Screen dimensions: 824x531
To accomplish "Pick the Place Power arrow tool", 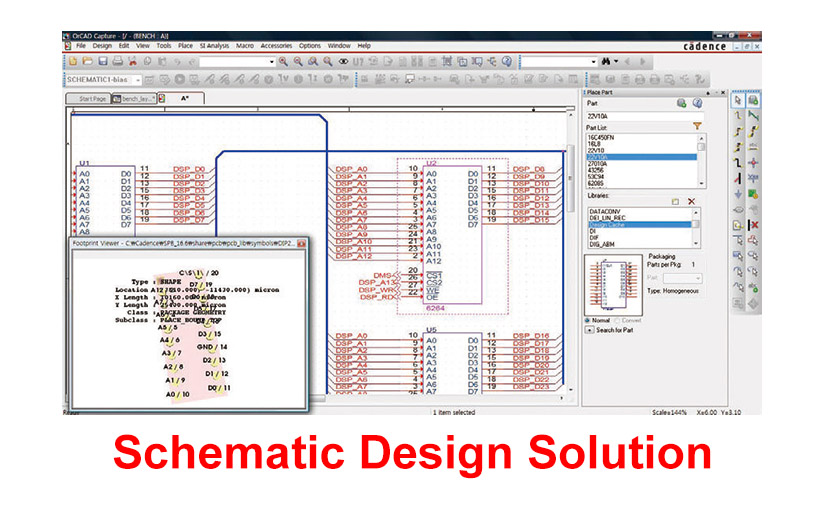I will [738, 194].
